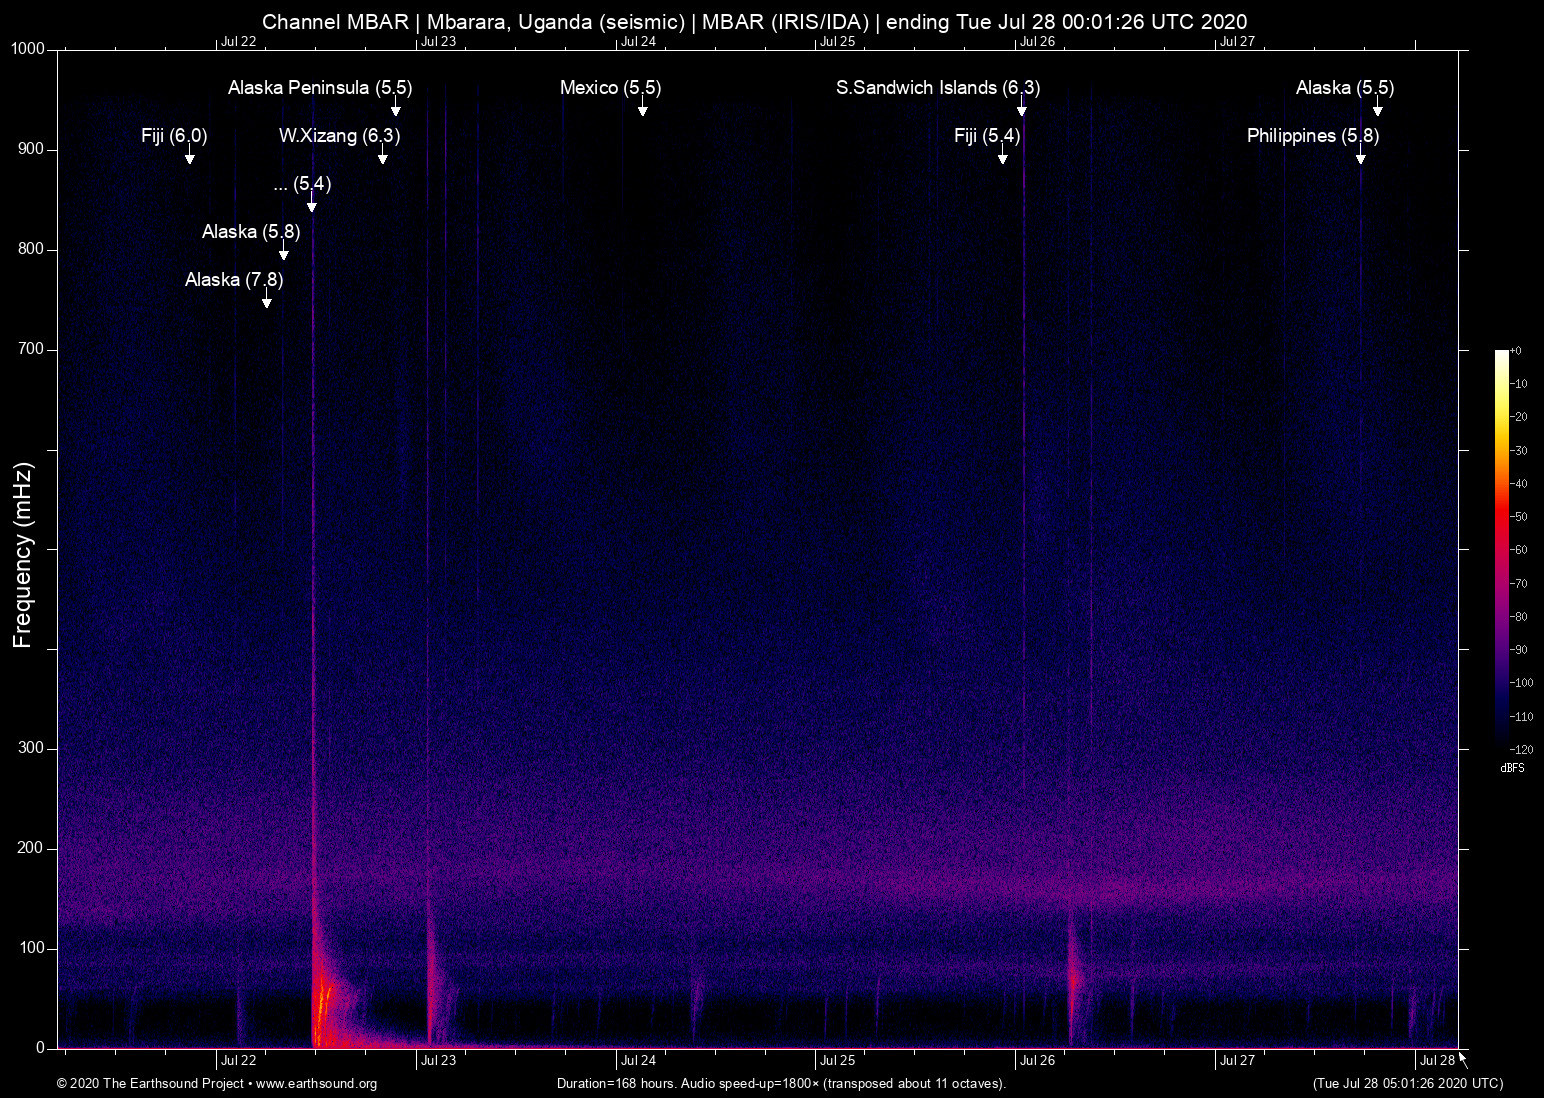Click the Alaska (5.5) label at top right
The image size is (1544, 1098).
pos(1345,88)
